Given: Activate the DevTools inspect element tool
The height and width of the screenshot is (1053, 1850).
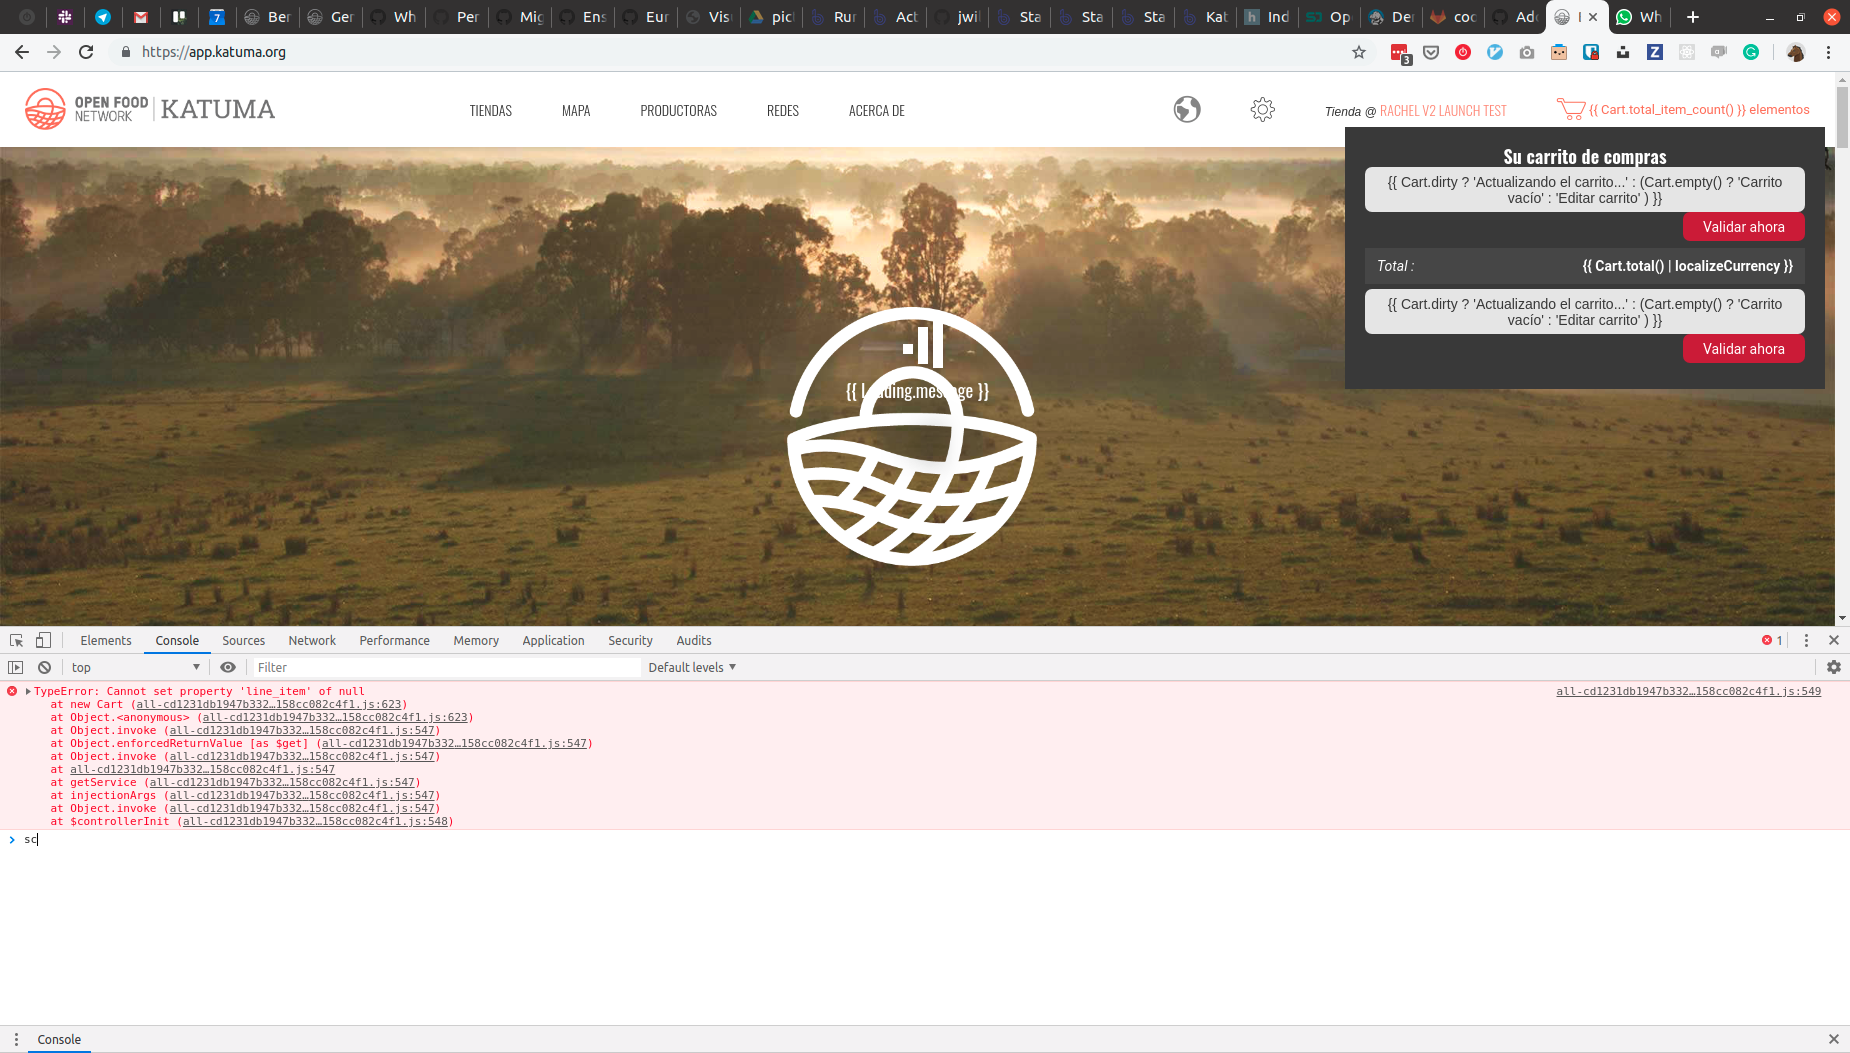Looking at the screenshot, I should (16, 640).
